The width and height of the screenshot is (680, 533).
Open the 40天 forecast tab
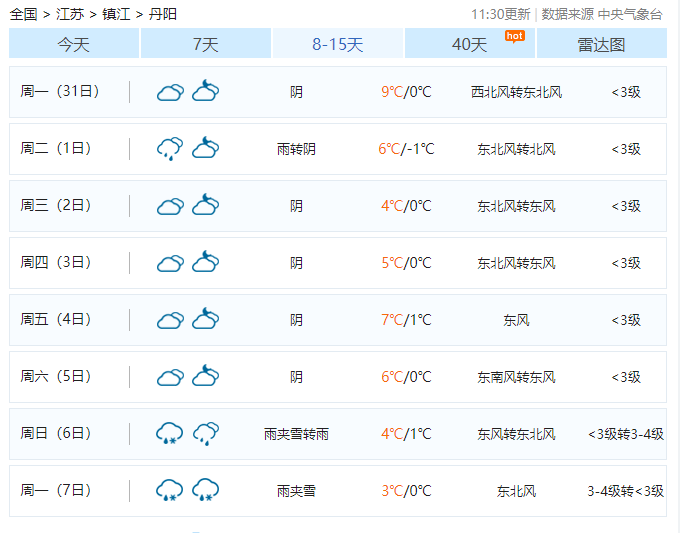pyautogui.click(x=470, y=43)
